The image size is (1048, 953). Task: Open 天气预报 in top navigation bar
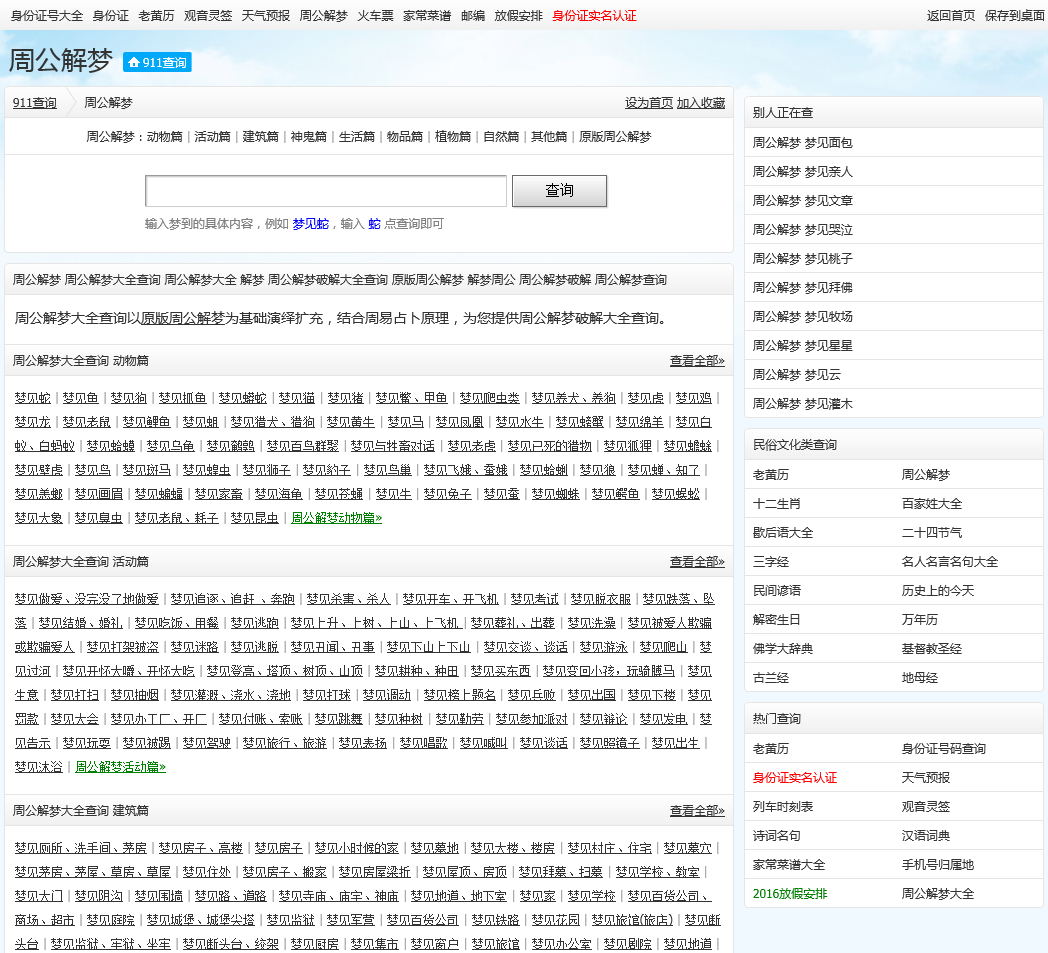click(266, 15)
